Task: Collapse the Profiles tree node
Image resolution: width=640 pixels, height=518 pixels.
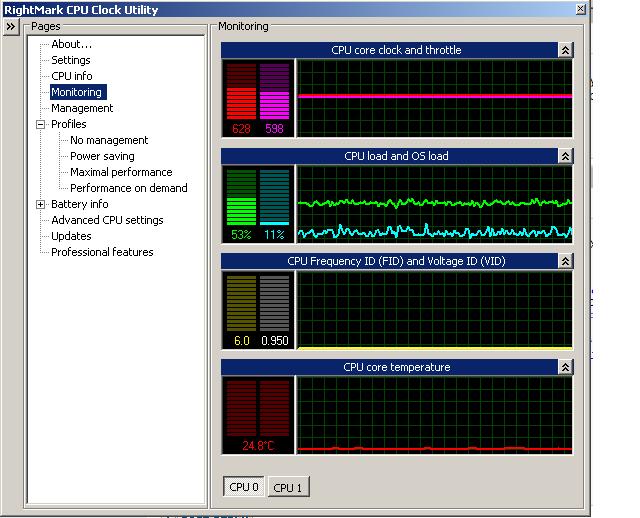Action: 40,124
